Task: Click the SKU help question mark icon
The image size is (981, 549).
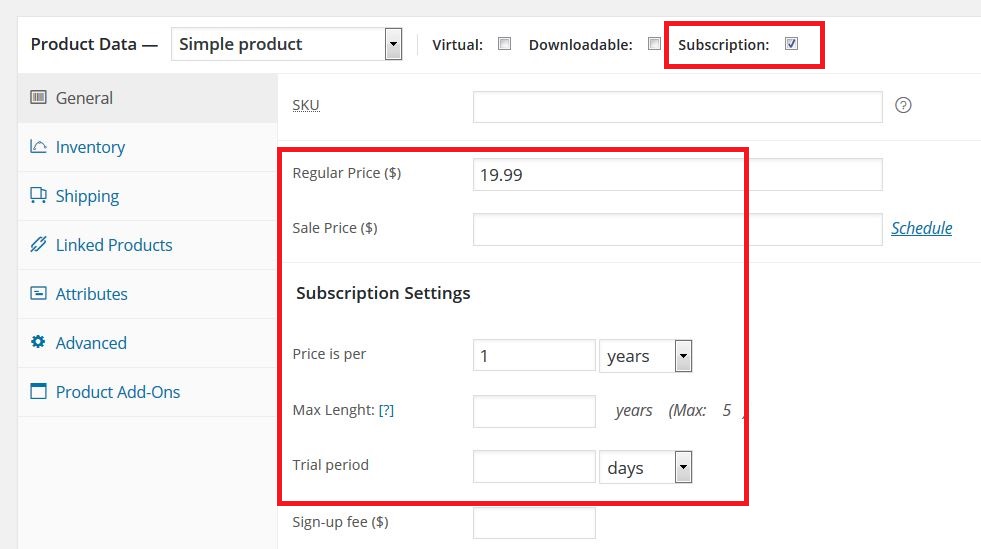Action: coord(903,105)
